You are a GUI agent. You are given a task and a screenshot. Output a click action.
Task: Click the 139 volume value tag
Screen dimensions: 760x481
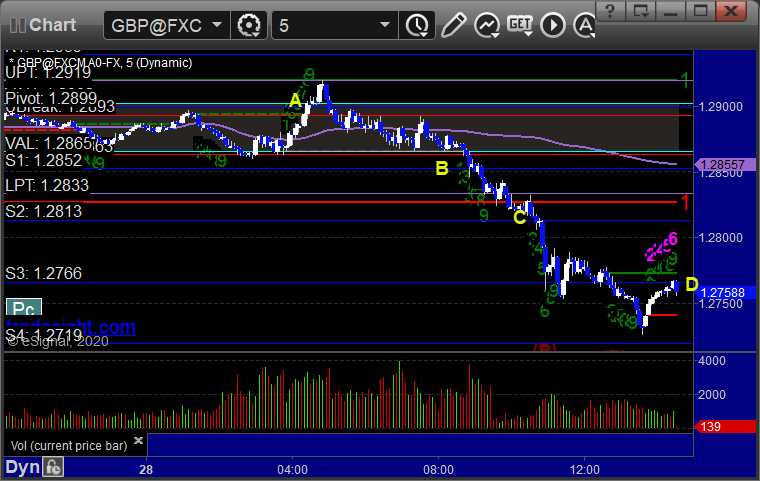coord(726,427)
